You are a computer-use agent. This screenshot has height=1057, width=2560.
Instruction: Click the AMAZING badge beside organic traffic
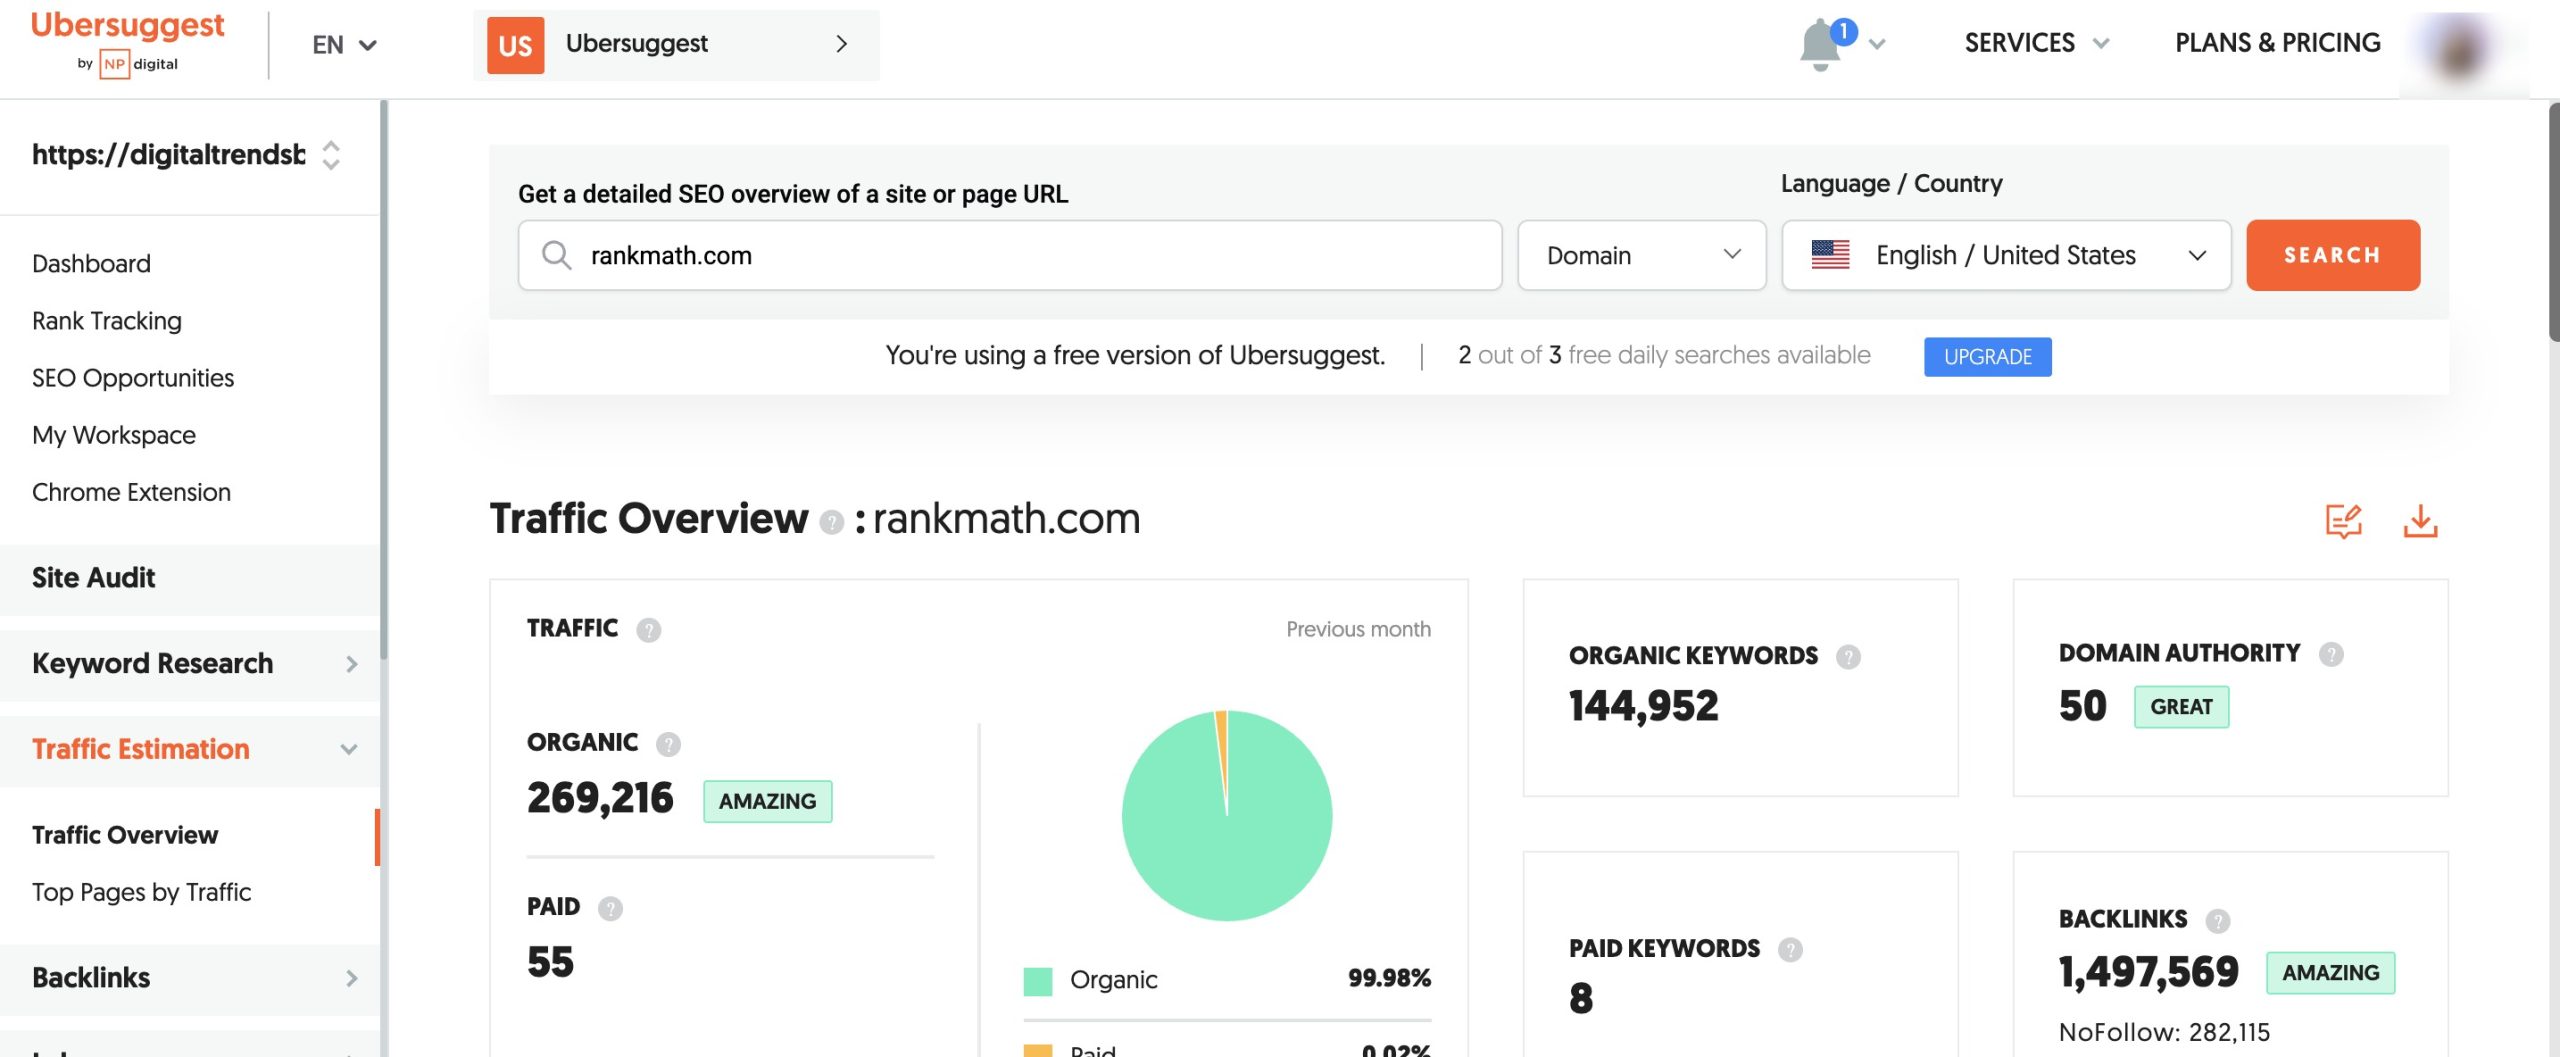click(767, 802)
